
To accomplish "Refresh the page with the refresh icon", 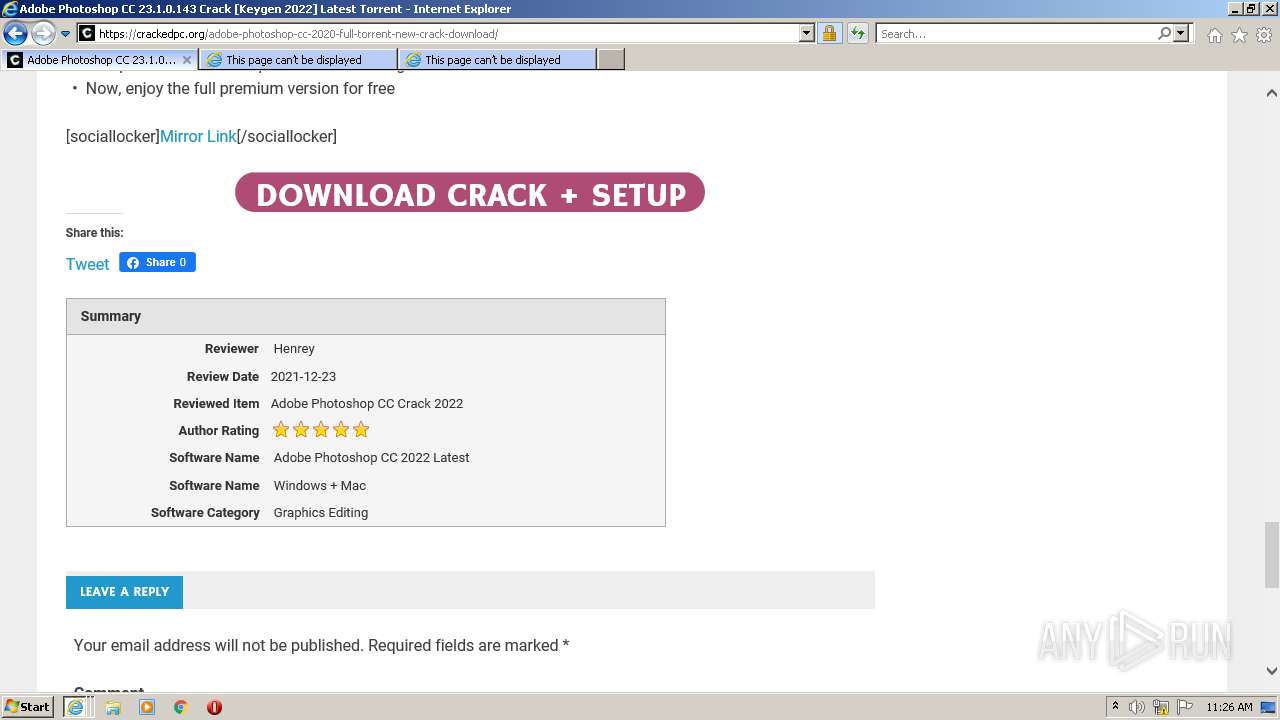I will pyautogui.click(x=857, y=34).
